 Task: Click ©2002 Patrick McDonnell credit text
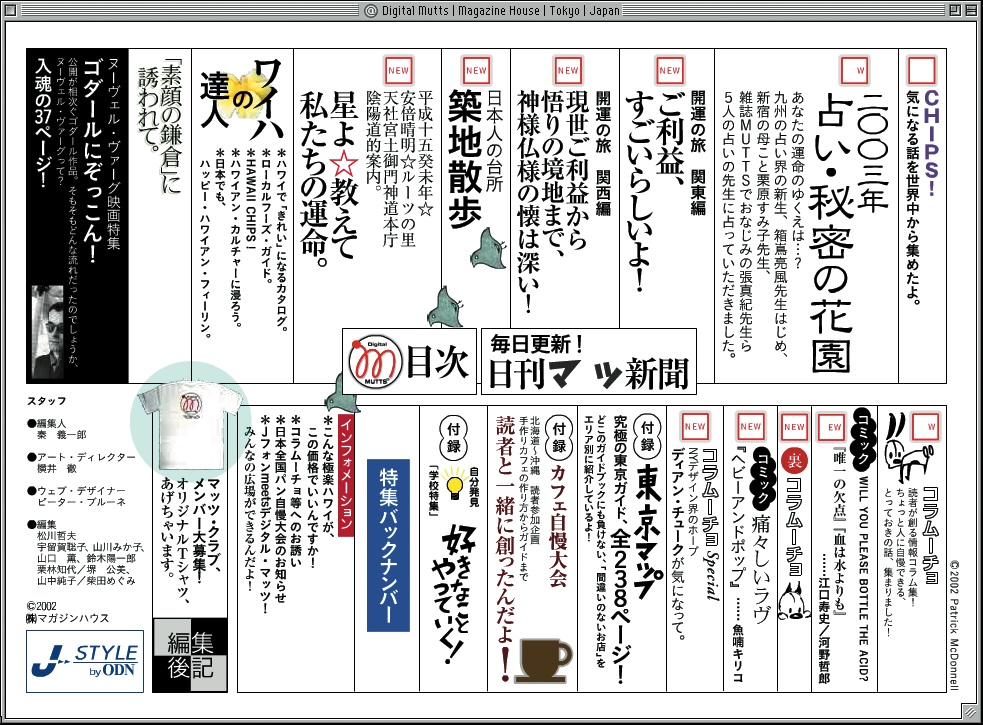pos(954,625)
